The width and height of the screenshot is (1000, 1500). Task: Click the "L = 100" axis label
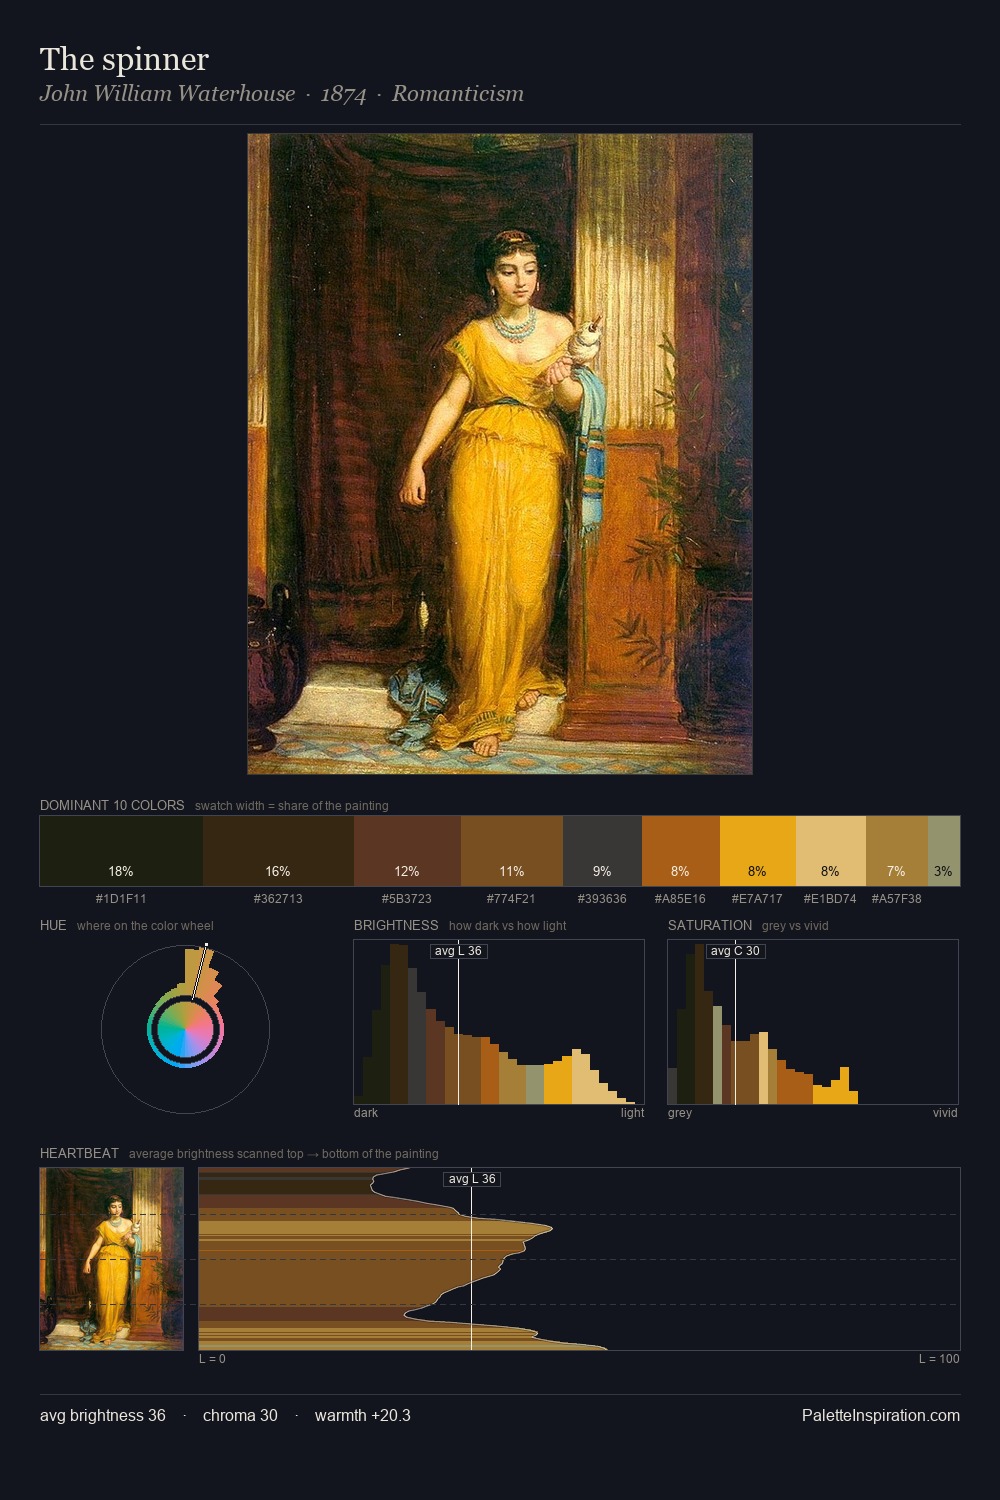939,1359
